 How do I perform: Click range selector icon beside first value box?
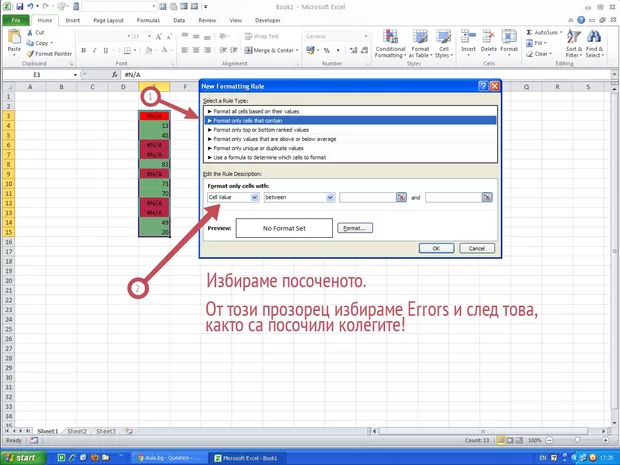(x=401, y=198)
